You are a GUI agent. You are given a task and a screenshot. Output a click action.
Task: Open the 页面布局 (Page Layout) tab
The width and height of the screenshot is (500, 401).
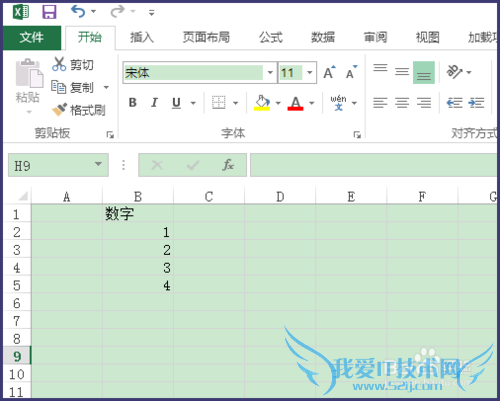pyautogui.click(x=206, y=37)
